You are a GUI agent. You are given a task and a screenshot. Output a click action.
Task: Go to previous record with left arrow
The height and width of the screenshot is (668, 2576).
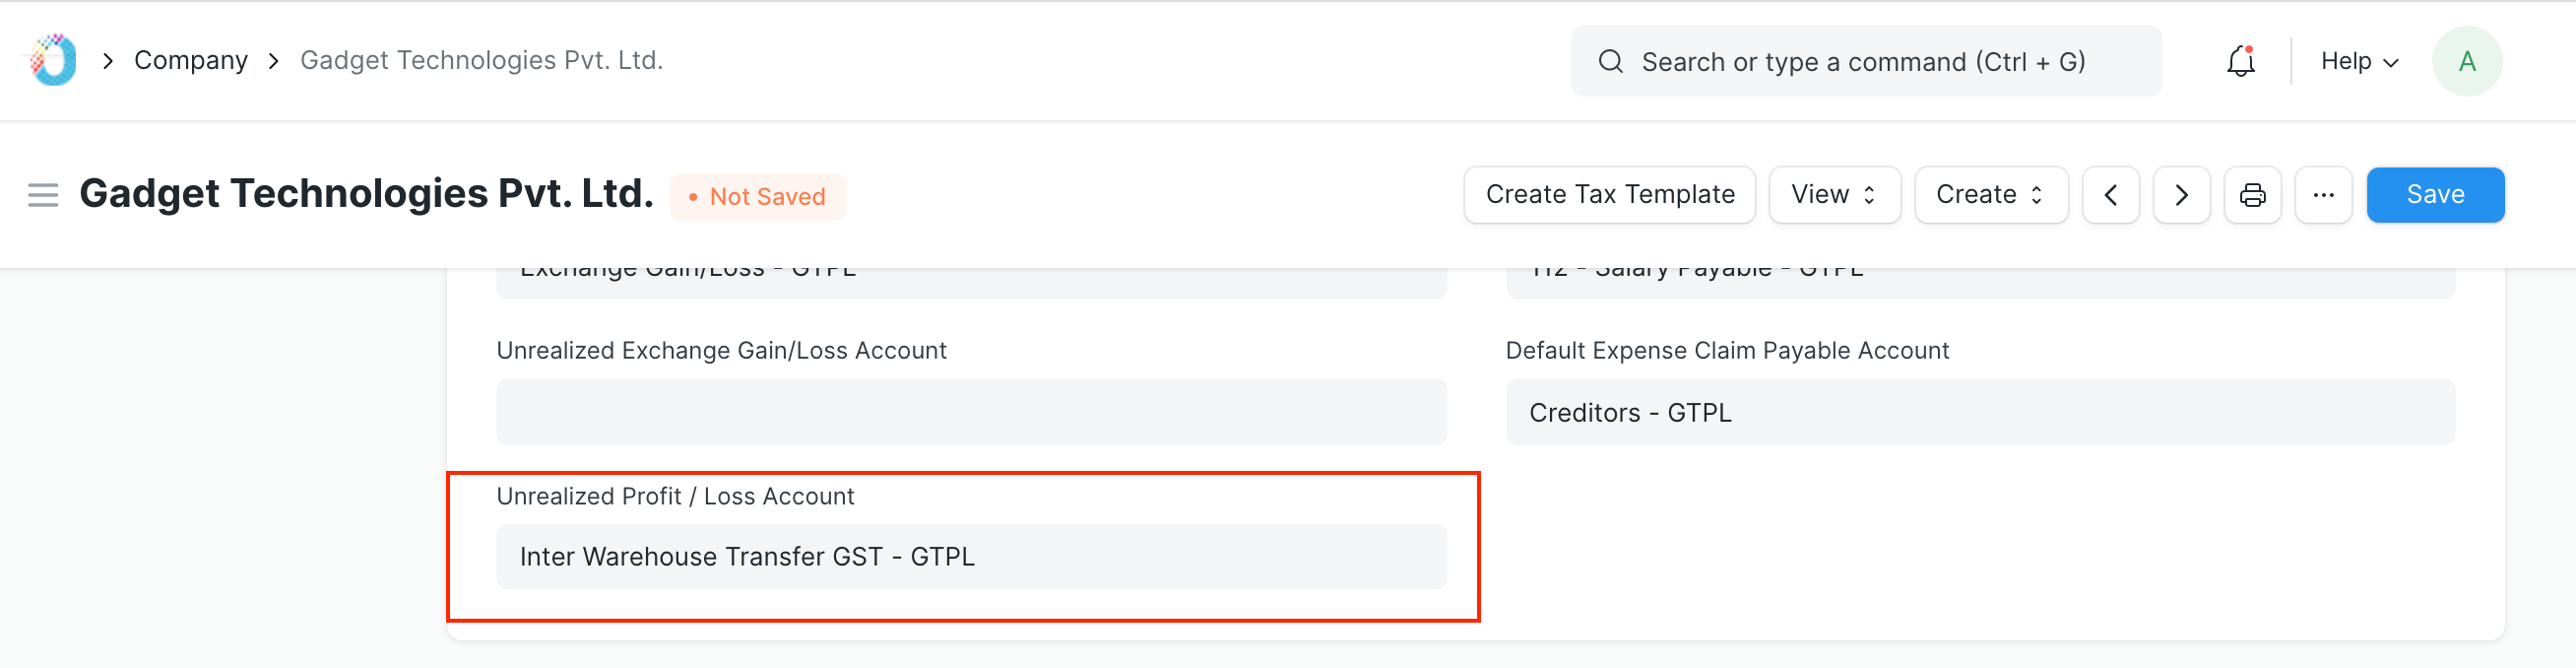point(2110,195)
